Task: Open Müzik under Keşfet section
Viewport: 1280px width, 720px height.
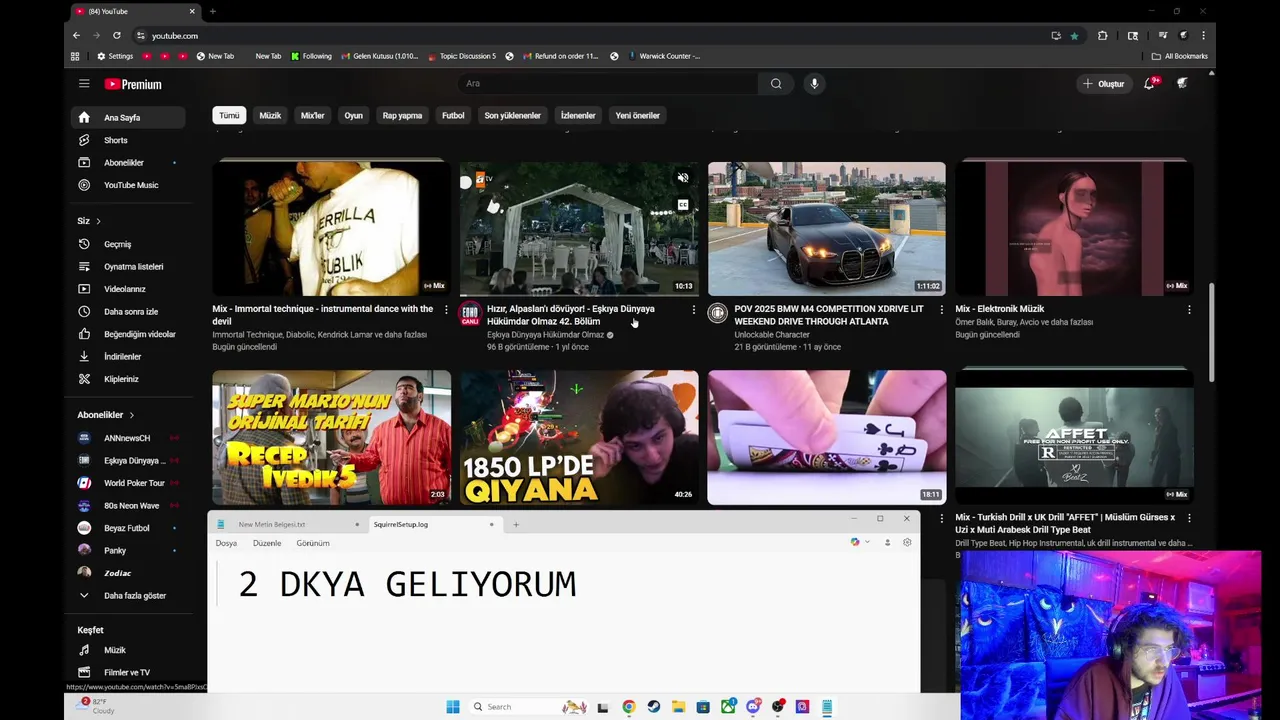Action: (128, 650)
